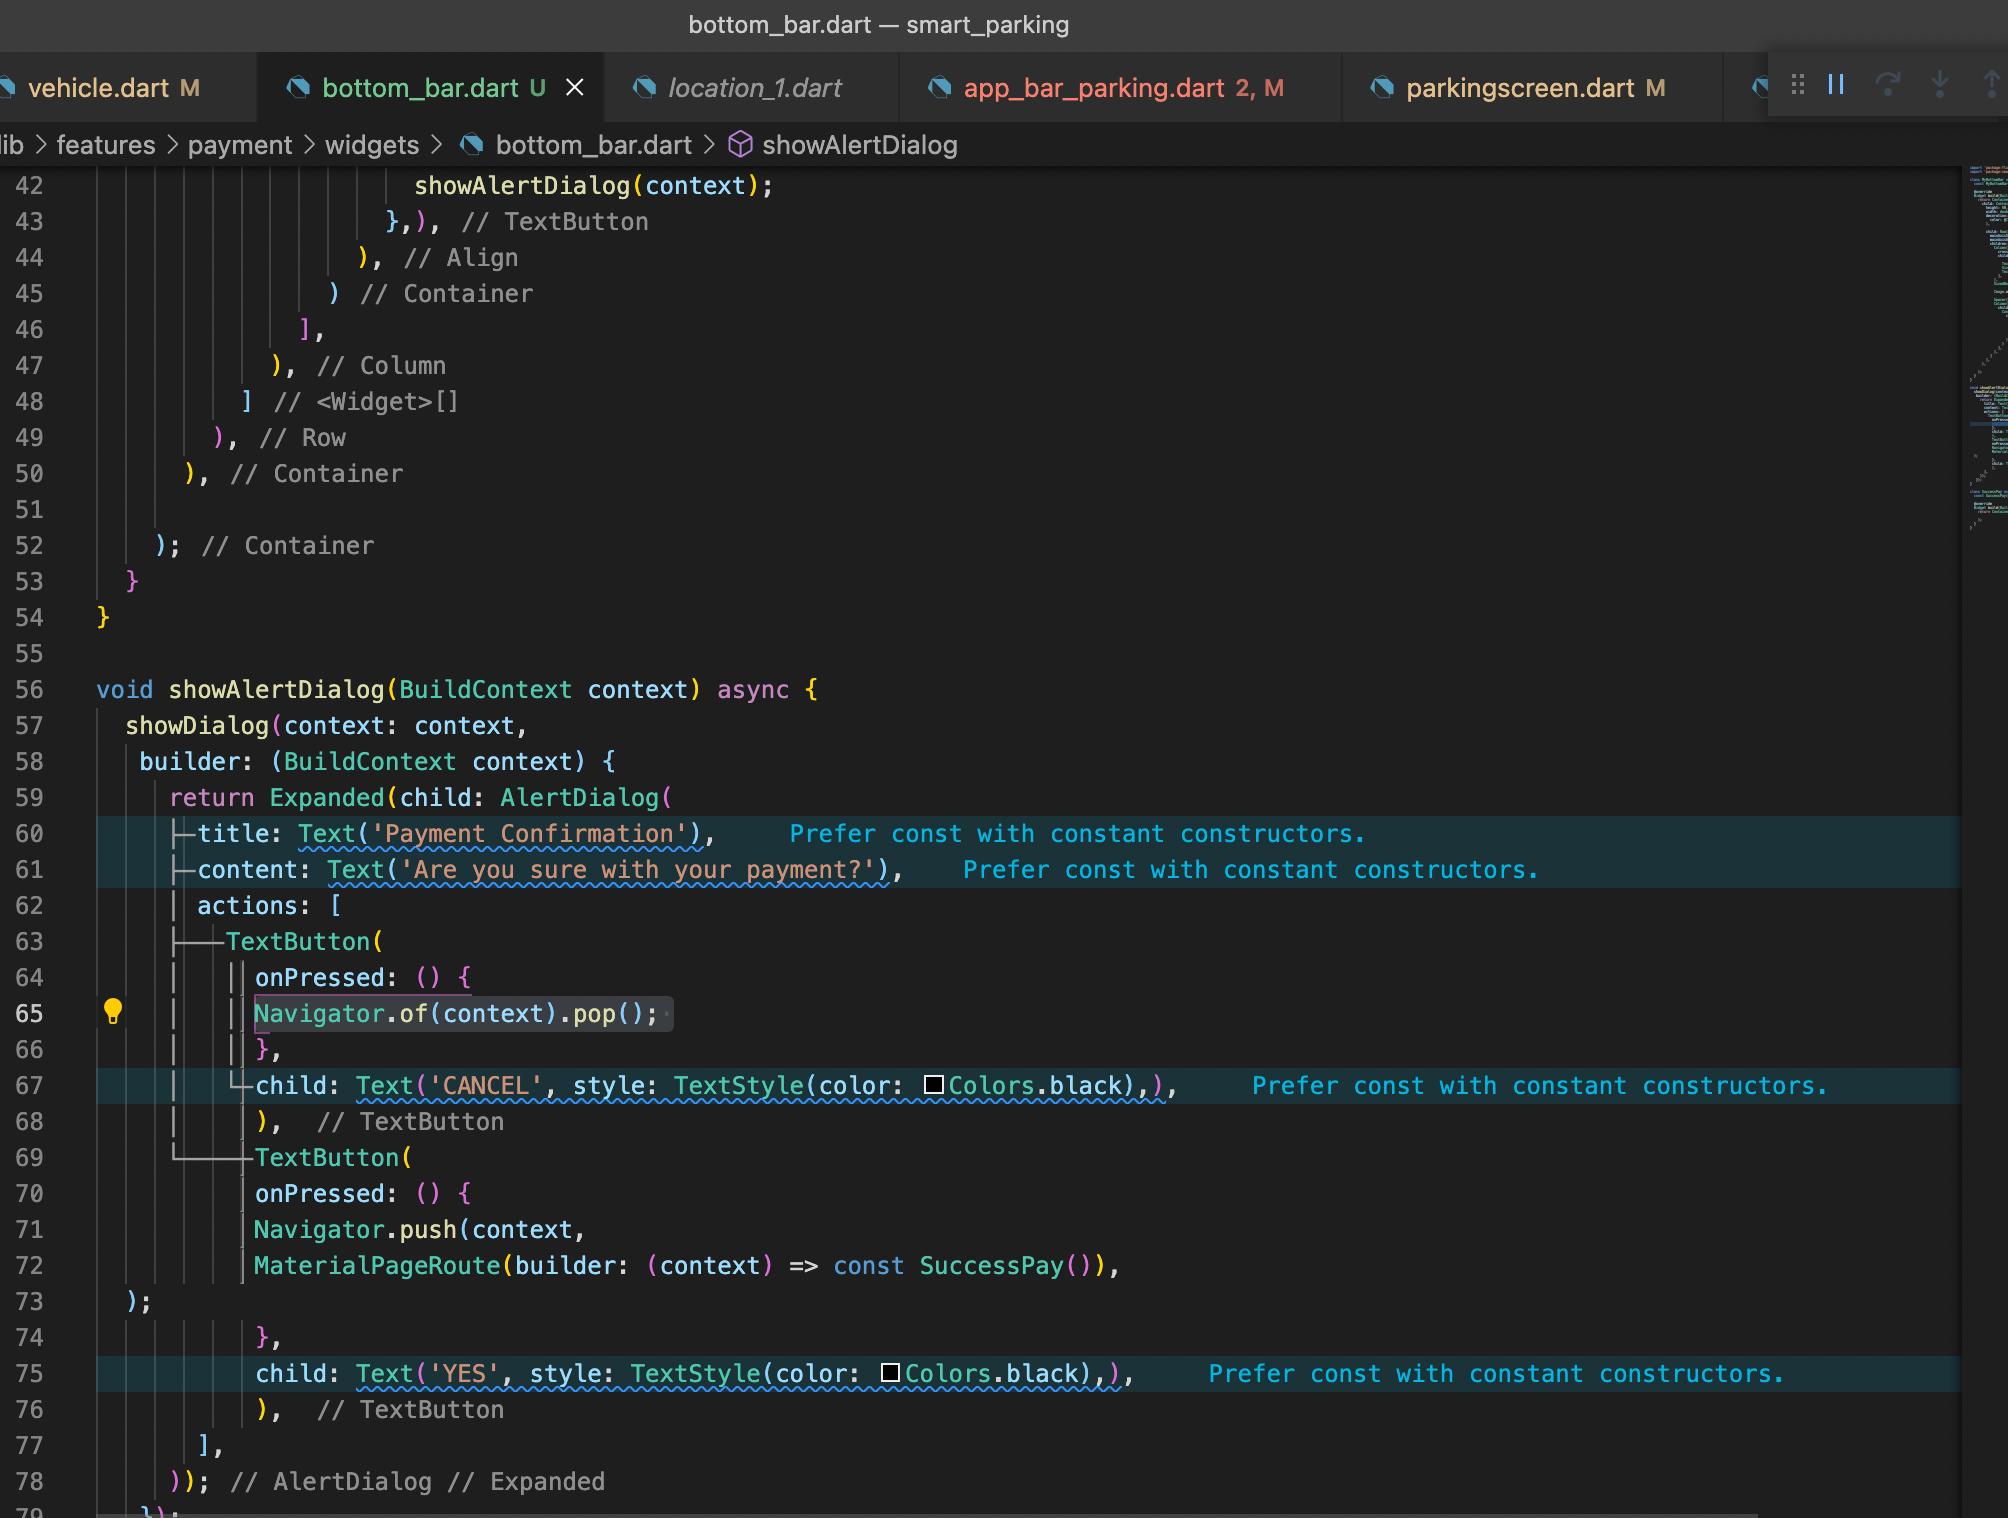Click the actions: property on line 62

[254, 905]
